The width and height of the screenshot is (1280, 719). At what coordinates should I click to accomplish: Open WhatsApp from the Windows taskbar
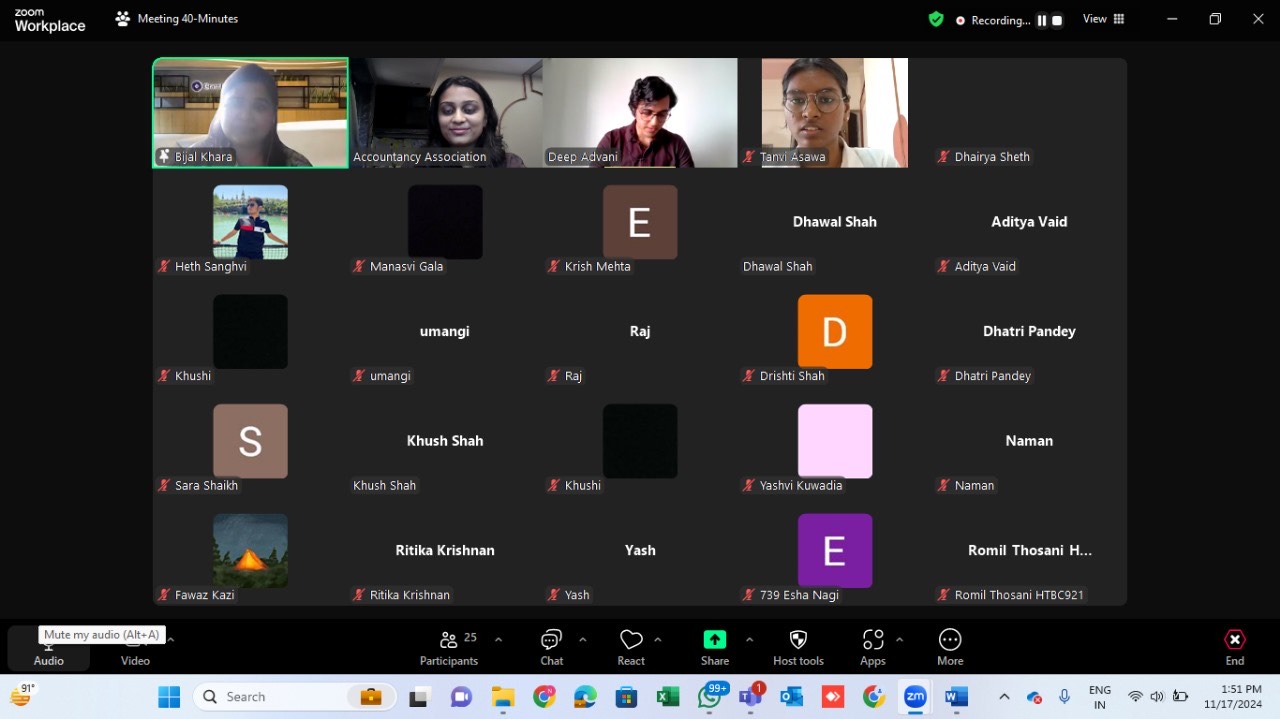[710, 697]
